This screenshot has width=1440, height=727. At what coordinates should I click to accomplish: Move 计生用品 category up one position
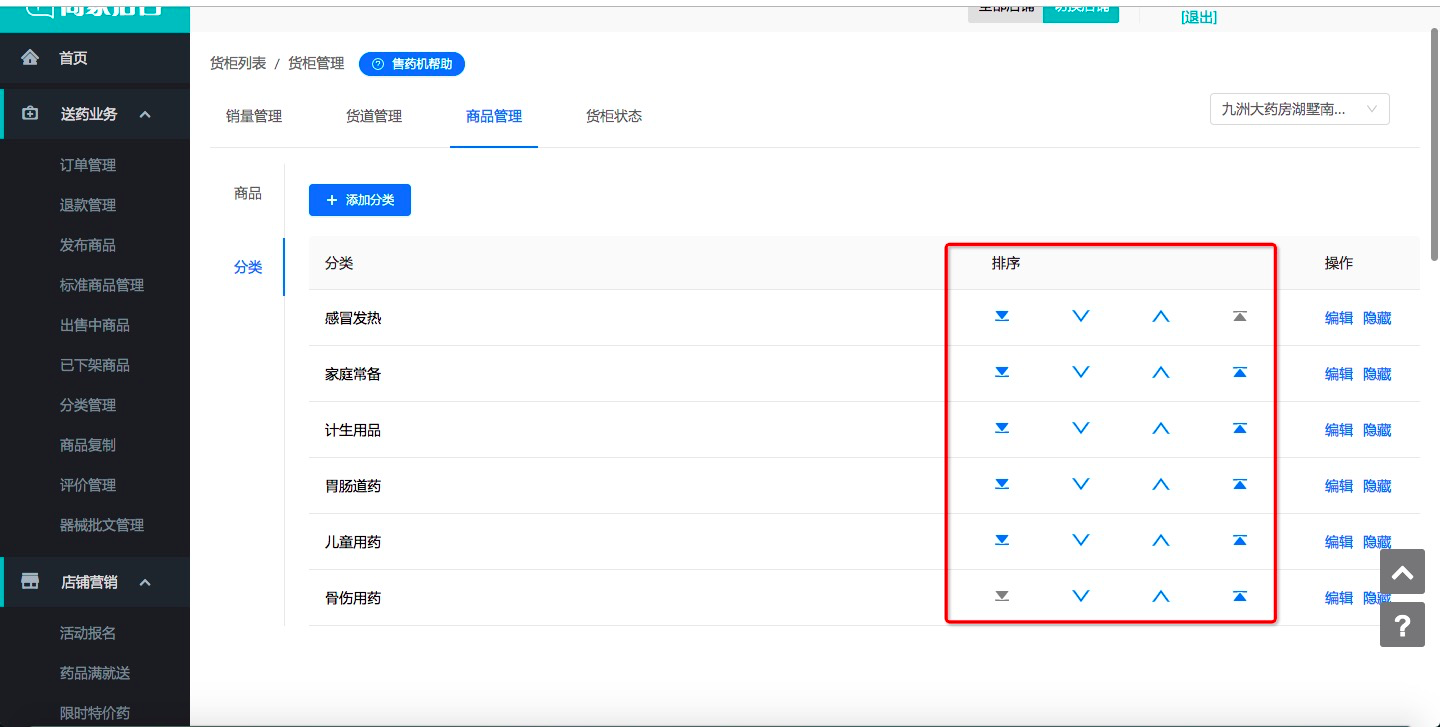[x=1160, y=429]
